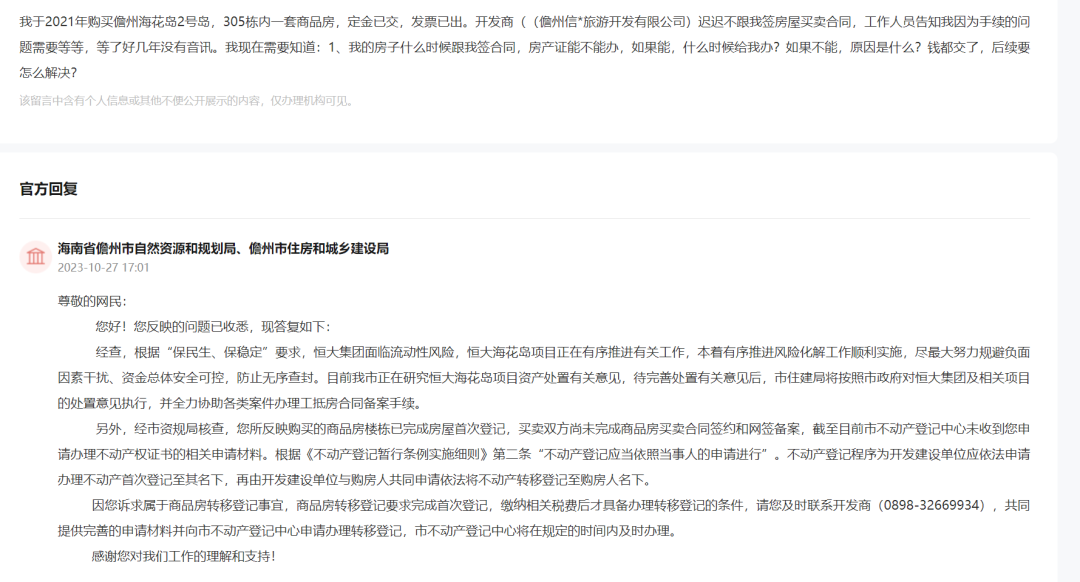
Task: Click the red government building avatar icon
Action: 36,257
